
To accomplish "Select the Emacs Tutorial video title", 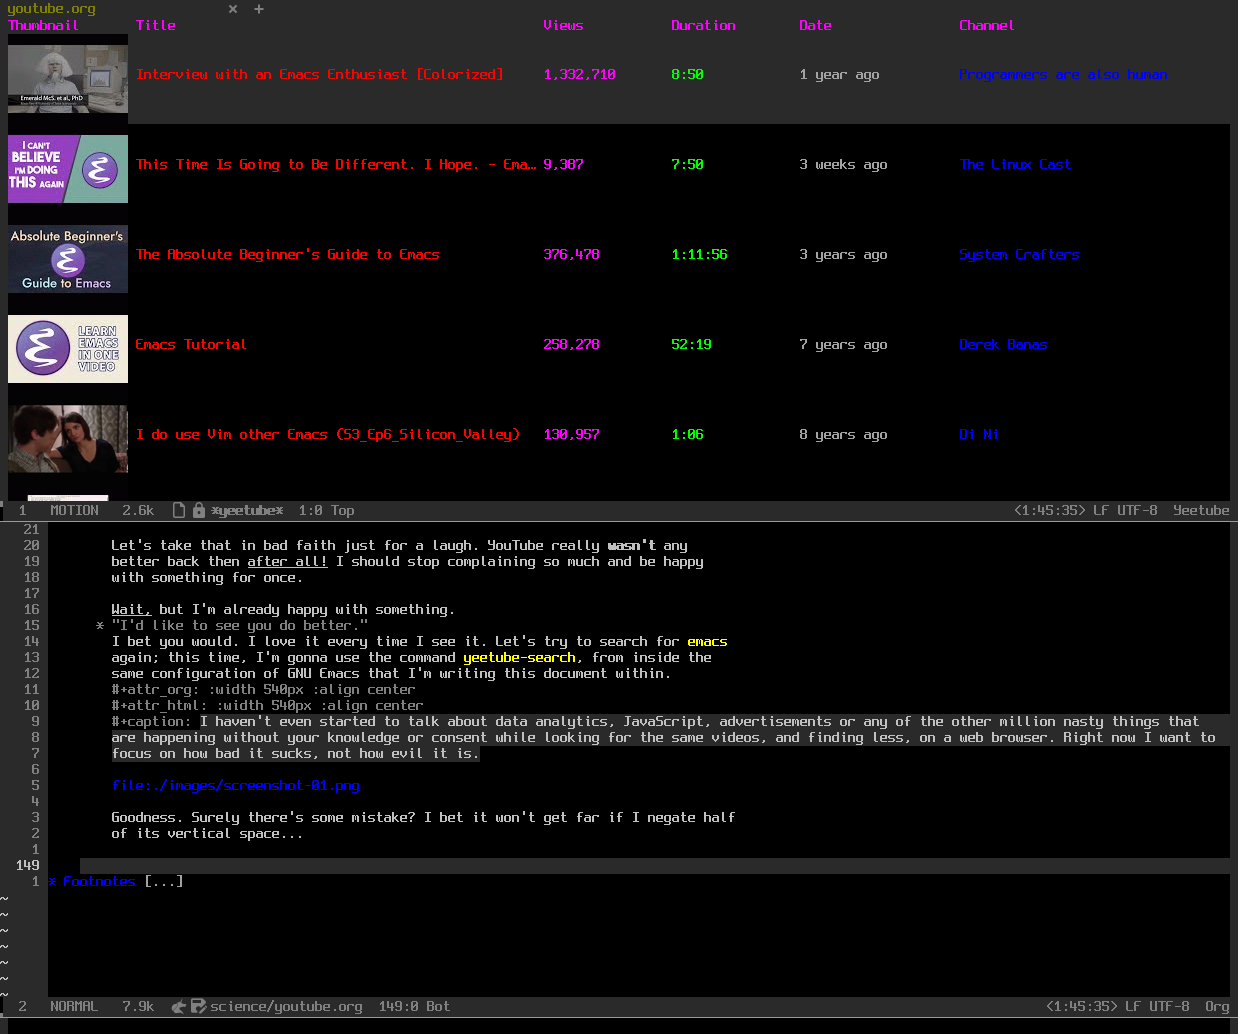I will click(191, 344).
